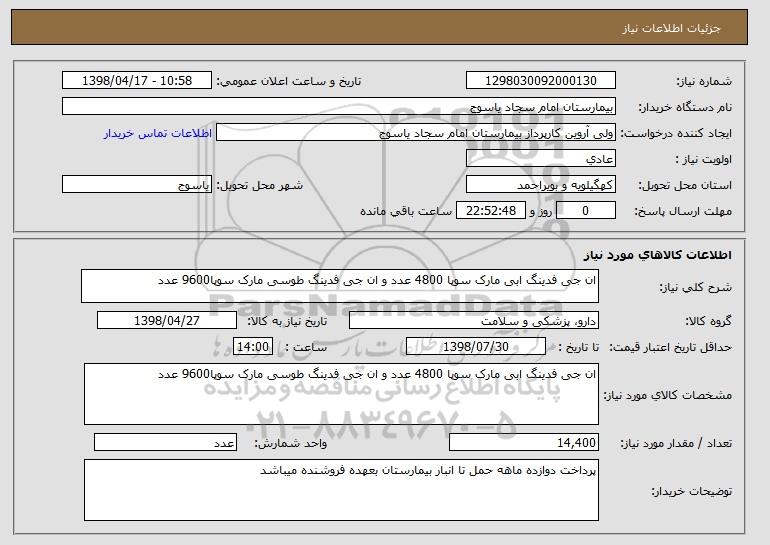Click the label واحد شمارش
Screen dimensions: 770x545
[x=290, y=443]
